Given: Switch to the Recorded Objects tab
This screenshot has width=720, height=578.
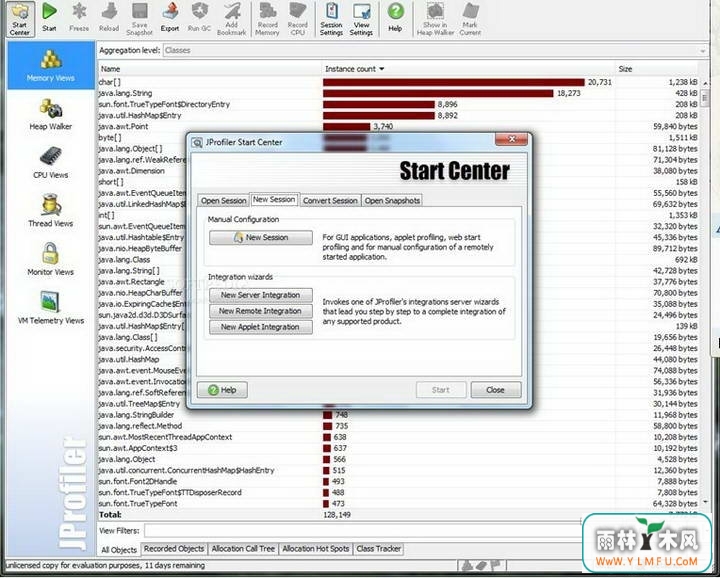Looking at the screenshot, I should point(174,549).
